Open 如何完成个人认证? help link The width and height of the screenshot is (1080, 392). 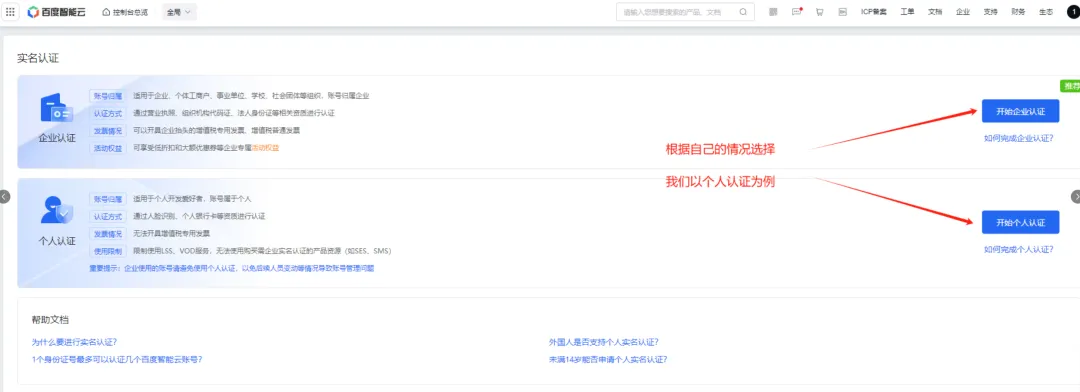[1019, 249]
